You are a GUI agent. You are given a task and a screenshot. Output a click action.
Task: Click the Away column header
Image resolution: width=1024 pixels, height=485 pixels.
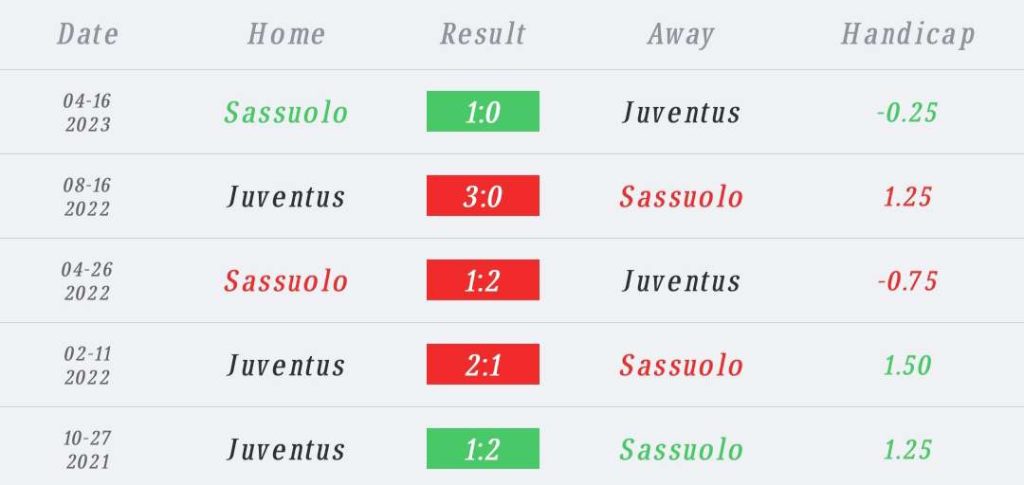click(681, 34)
